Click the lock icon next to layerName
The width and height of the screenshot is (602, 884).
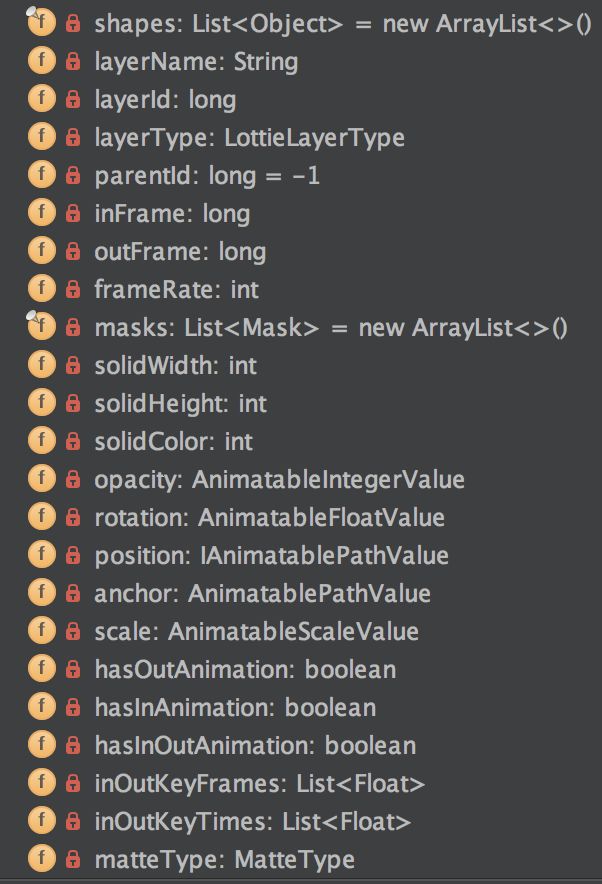[x=73, y=61]
